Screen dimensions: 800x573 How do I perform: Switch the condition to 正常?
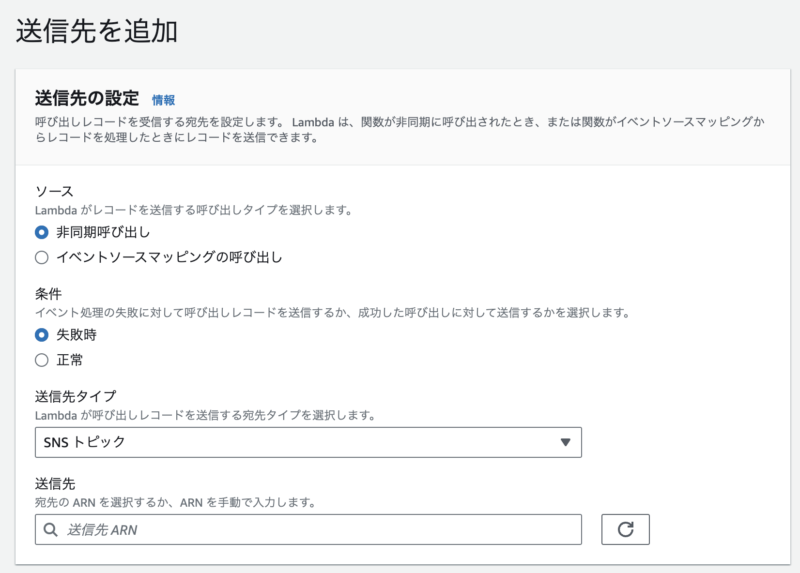42,359
